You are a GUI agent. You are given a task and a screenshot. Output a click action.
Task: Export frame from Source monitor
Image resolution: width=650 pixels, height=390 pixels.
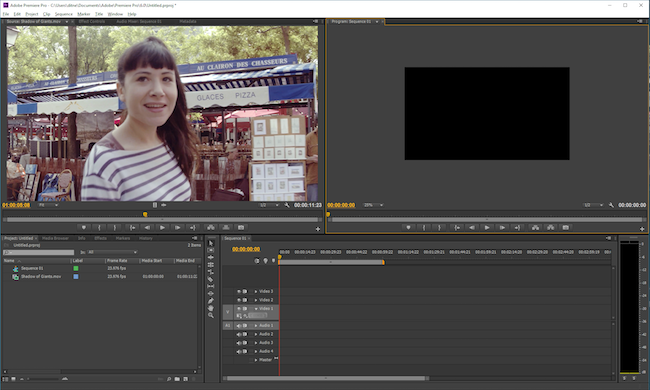click(x=241, y=228)
